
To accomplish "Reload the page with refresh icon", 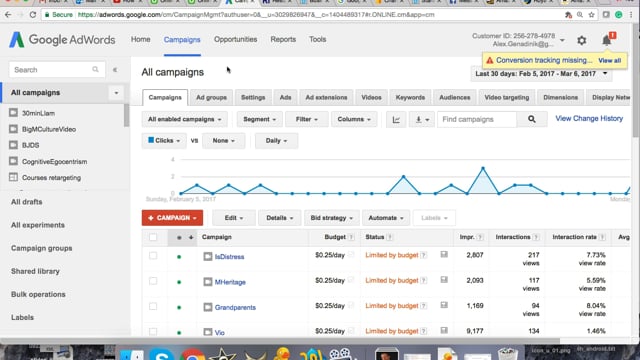I will [x=33, y=15].
